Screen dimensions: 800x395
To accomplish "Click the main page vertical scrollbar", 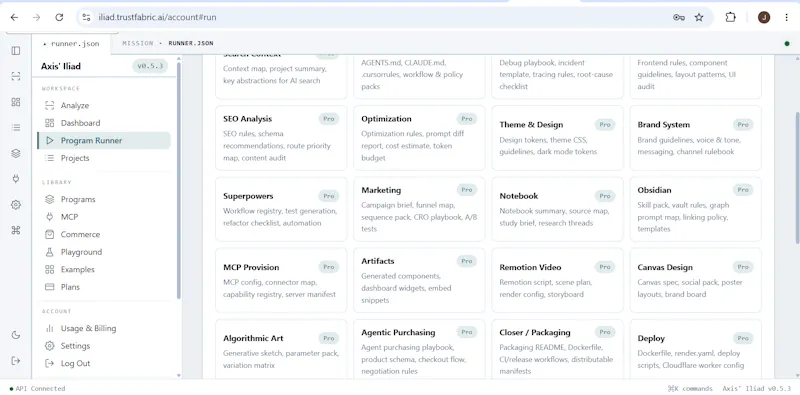I will pos(797,178).
